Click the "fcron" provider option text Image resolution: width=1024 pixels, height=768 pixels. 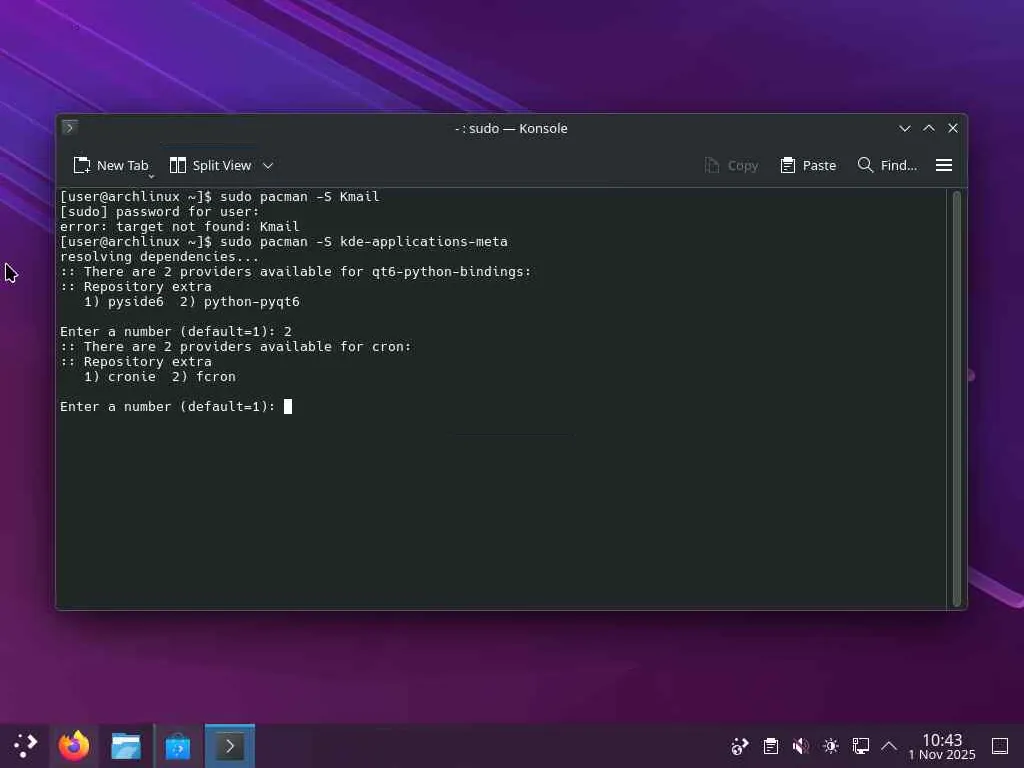point(216,377)
